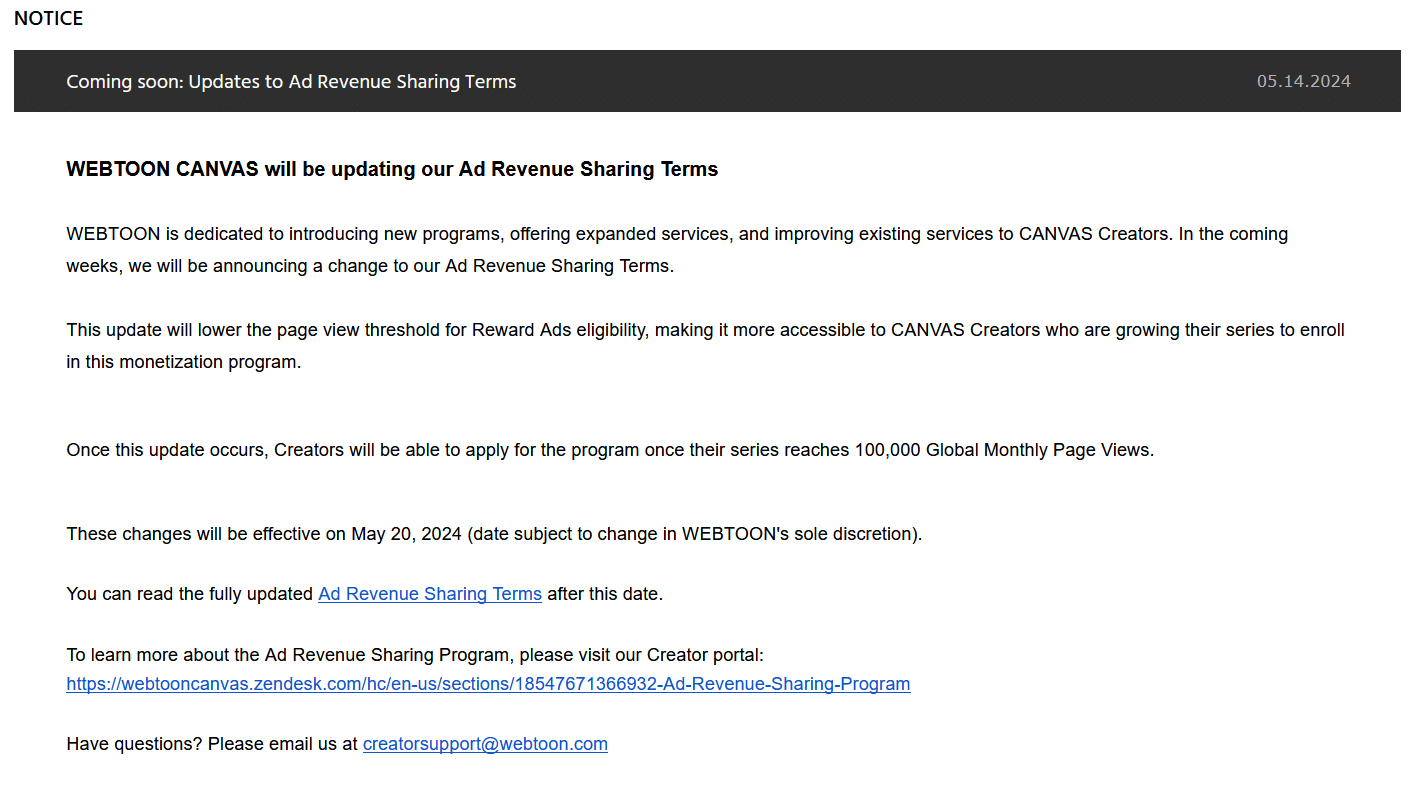The width and height of the screenshot is (1419, 790).
Task: Click the sentence 'These changes will be effective on'
Action: [x=494, y=534]
